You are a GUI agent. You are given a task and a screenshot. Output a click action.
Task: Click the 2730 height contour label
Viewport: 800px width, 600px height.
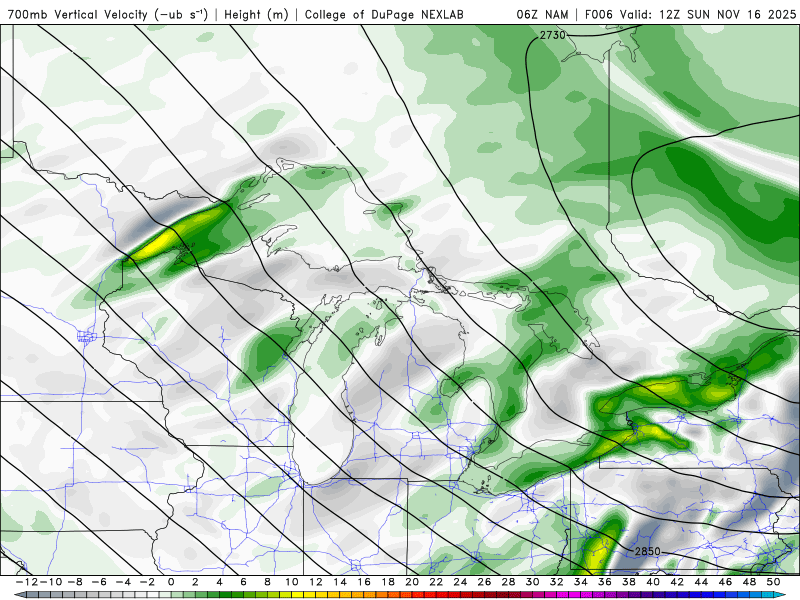[x=553, y=35]
